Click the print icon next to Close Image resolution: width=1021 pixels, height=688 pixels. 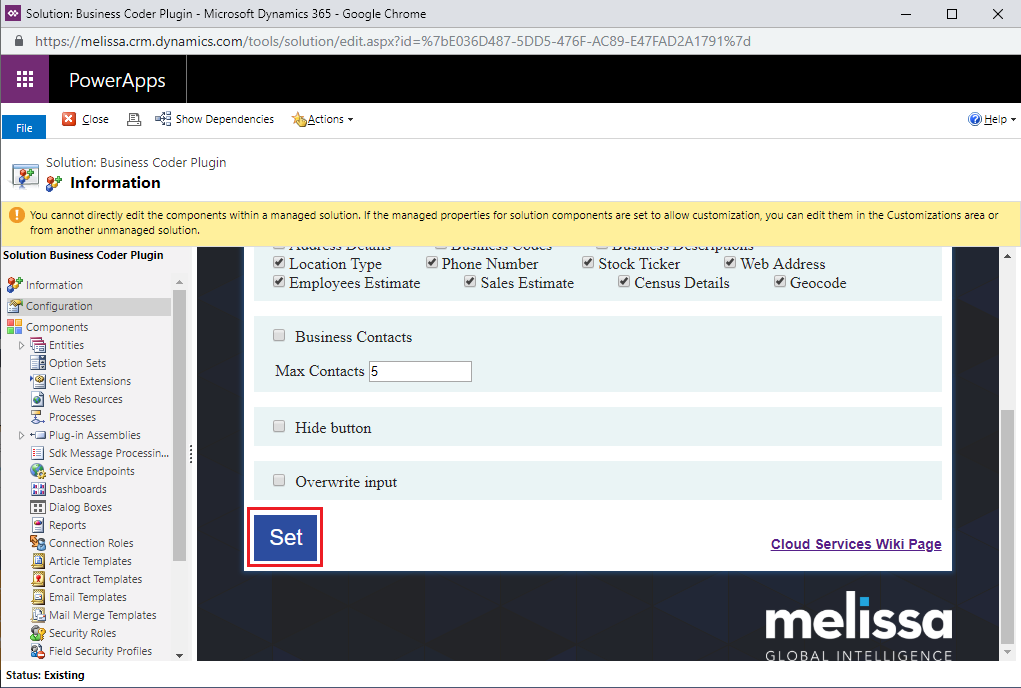click(x=134, y=119)
